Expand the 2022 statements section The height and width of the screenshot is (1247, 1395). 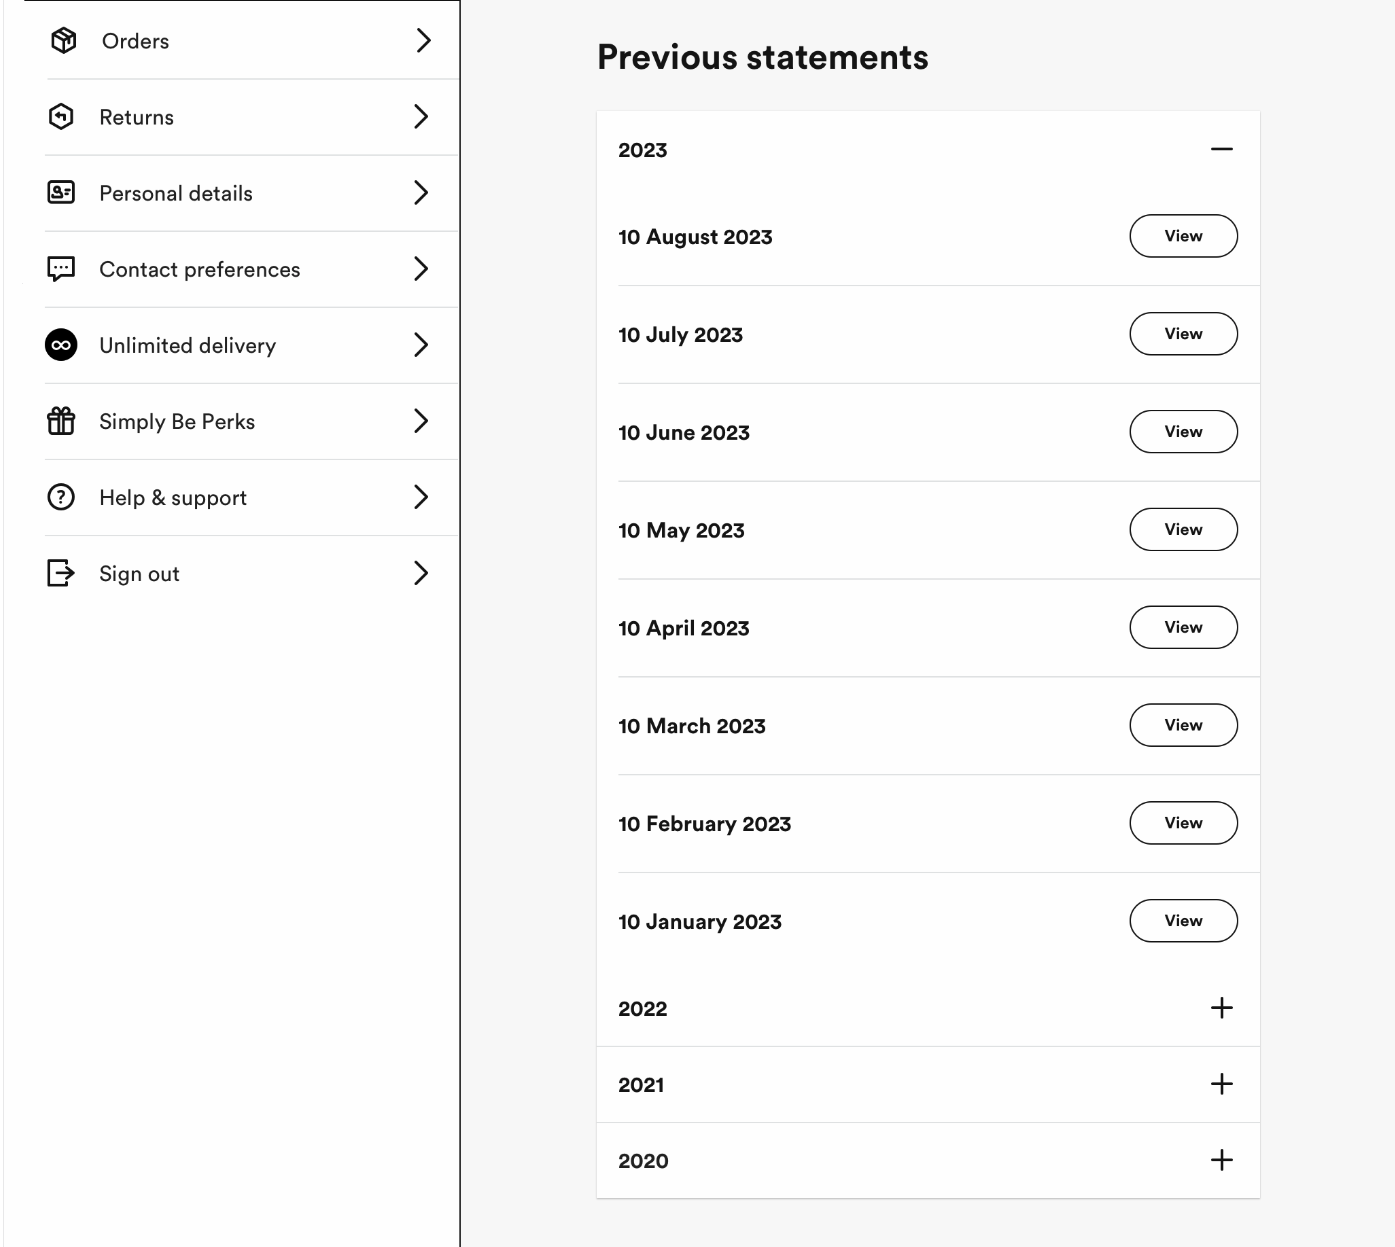pyautogui.click(x=1221, y=1008)
